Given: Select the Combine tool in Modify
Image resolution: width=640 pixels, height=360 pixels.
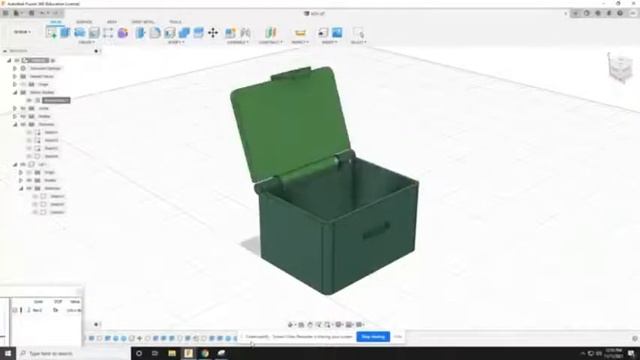Looking at the screenshot, I should click(x=184, y=33).
